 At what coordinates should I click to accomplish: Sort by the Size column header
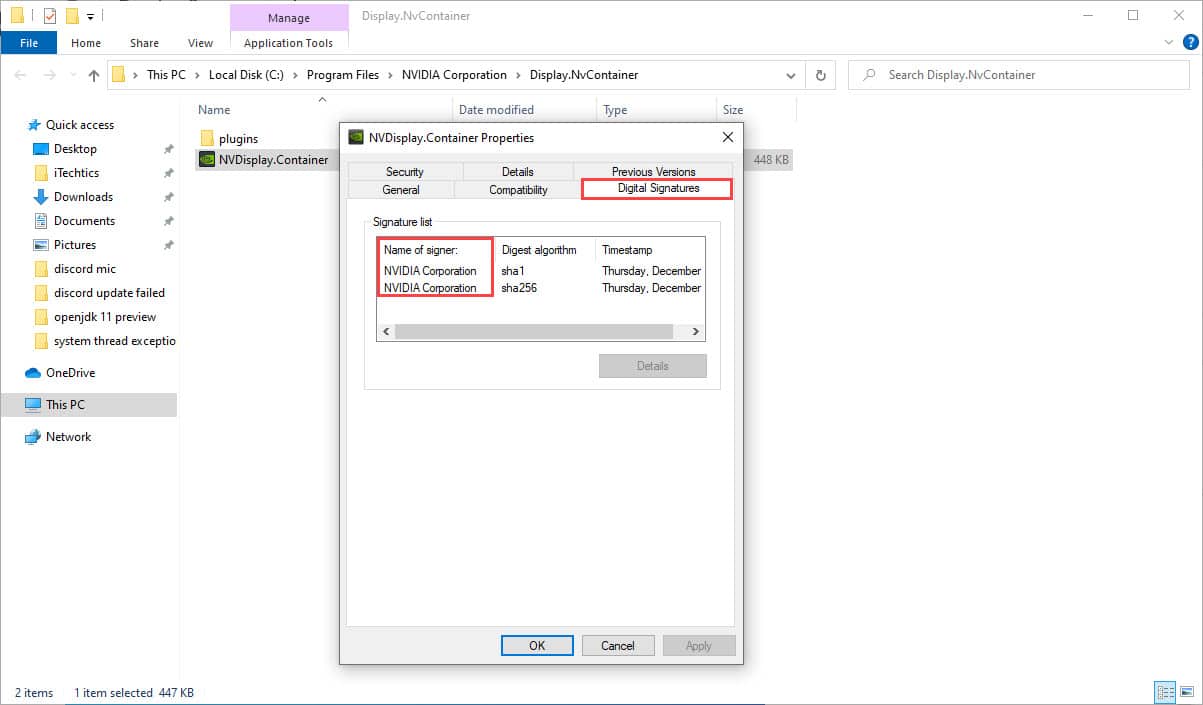(x=733, y=110)
